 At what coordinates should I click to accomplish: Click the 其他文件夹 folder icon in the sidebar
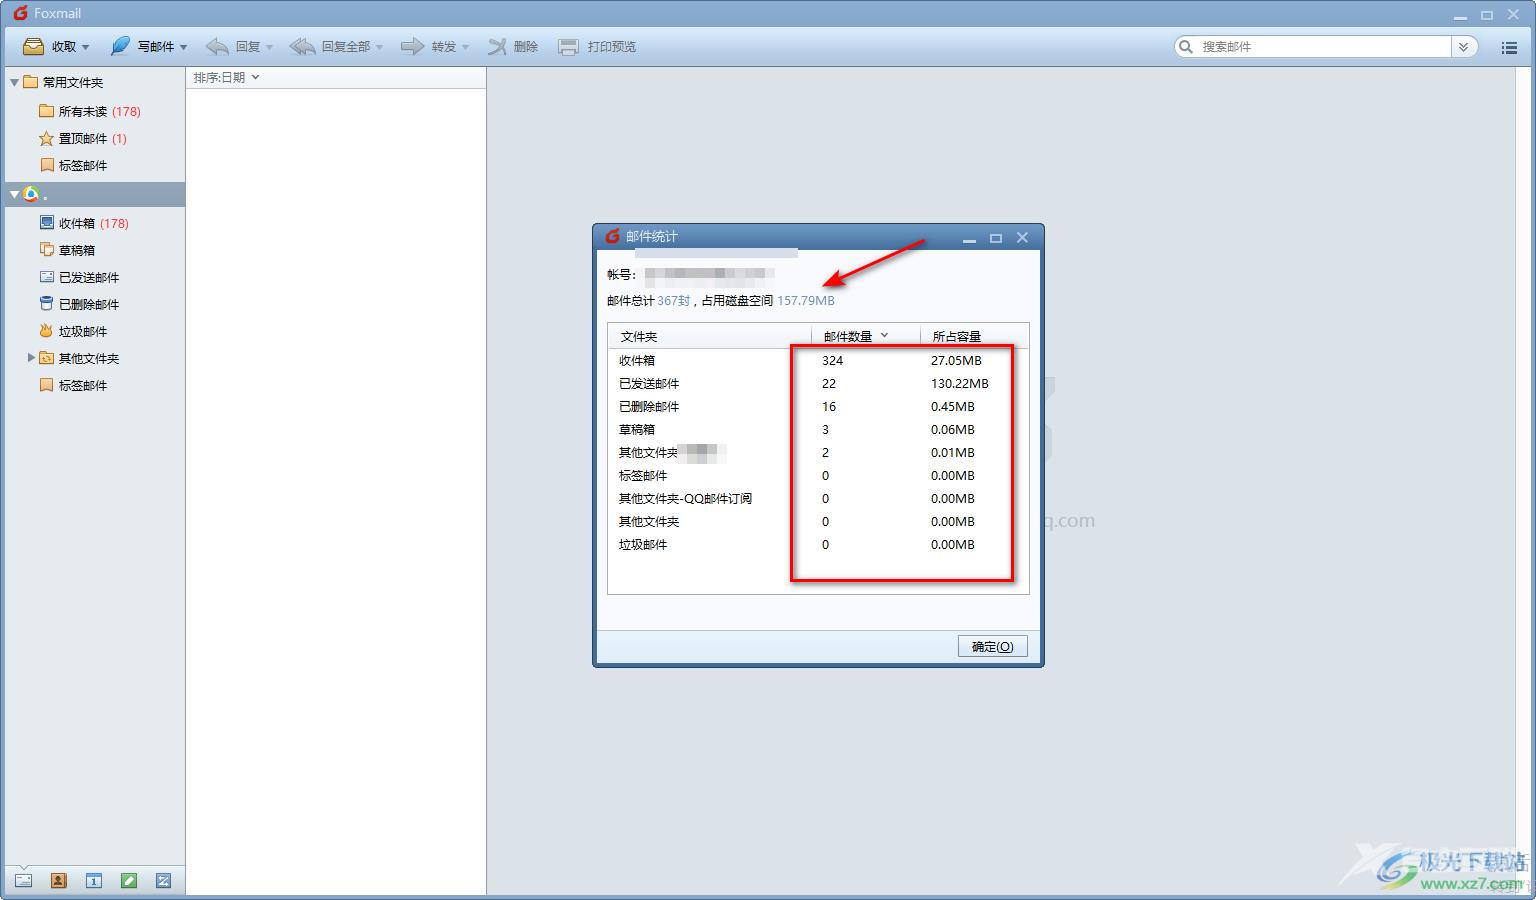(46, 357)
